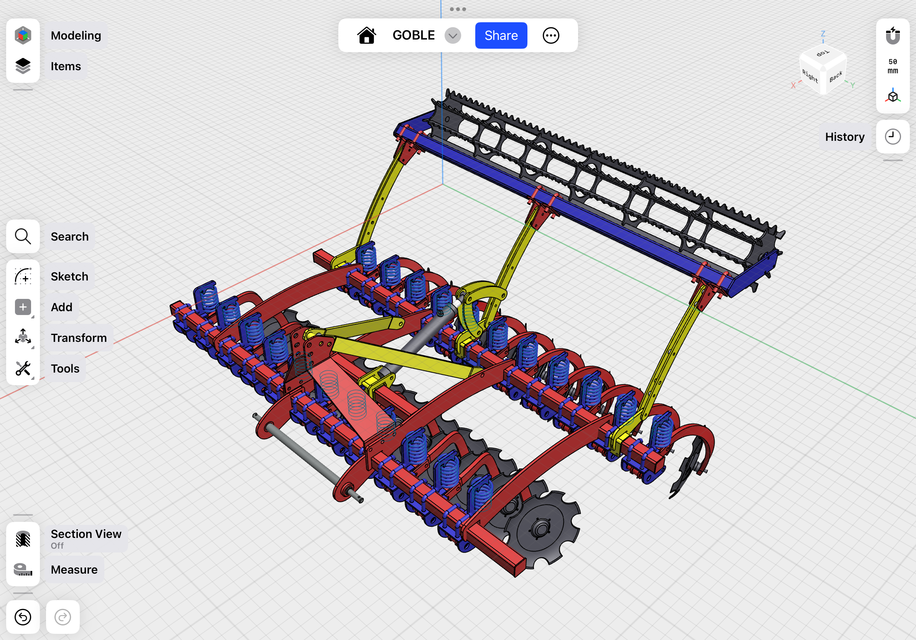Open the orientation axis settings

coord(892,97)
